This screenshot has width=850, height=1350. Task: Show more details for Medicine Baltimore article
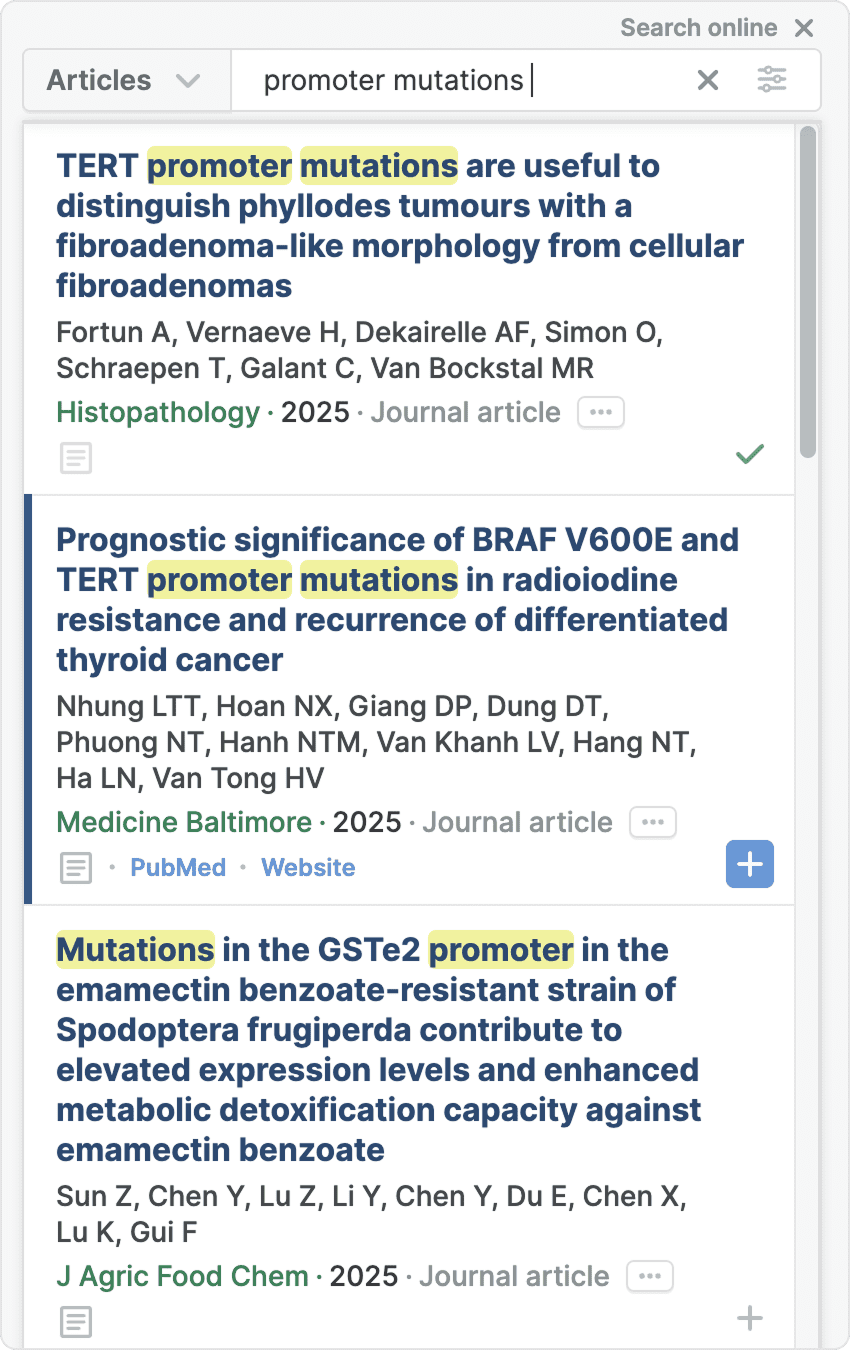point(652,823)
